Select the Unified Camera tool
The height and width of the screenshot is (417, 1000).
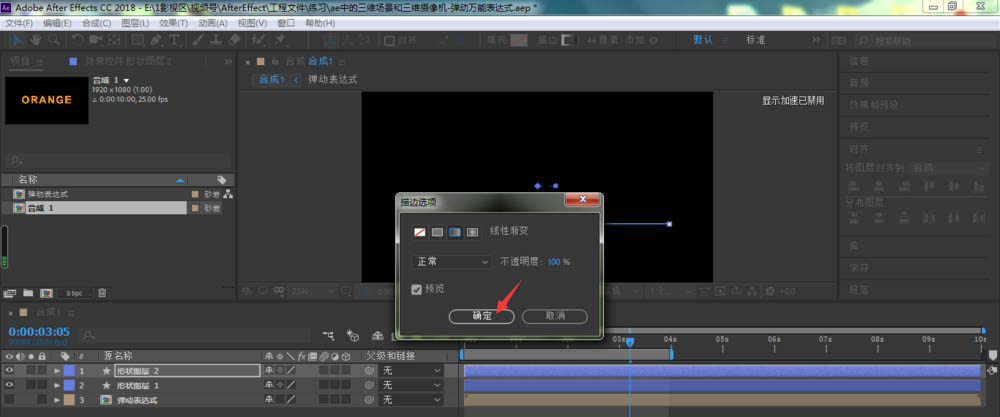click(x=96, y=40)
